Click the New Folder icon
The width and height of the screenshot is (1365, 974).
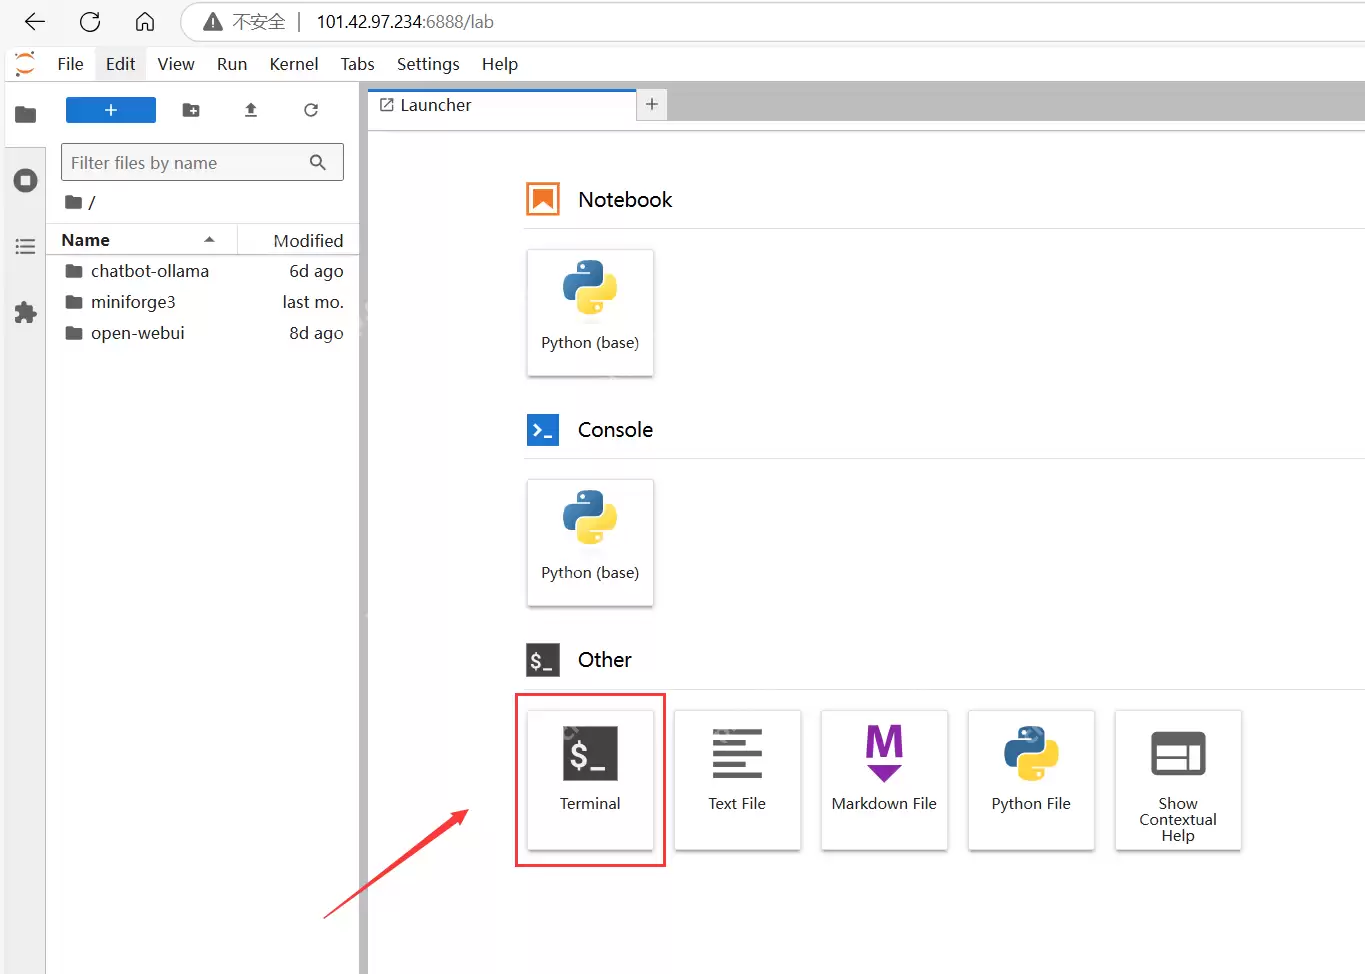click(x=191, y=110)
